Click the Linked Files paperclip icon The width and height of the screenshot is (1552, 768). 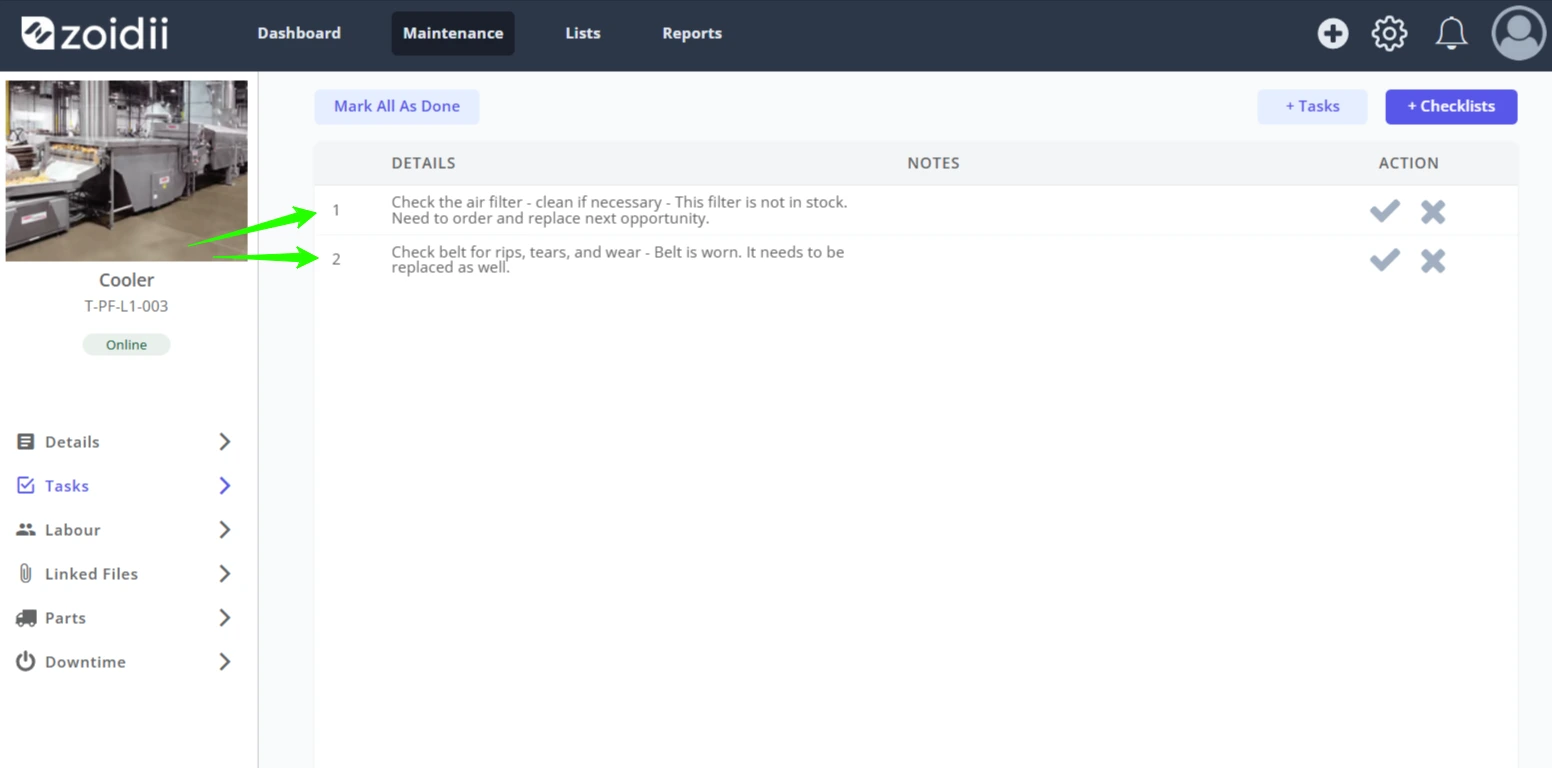(26, 573)
